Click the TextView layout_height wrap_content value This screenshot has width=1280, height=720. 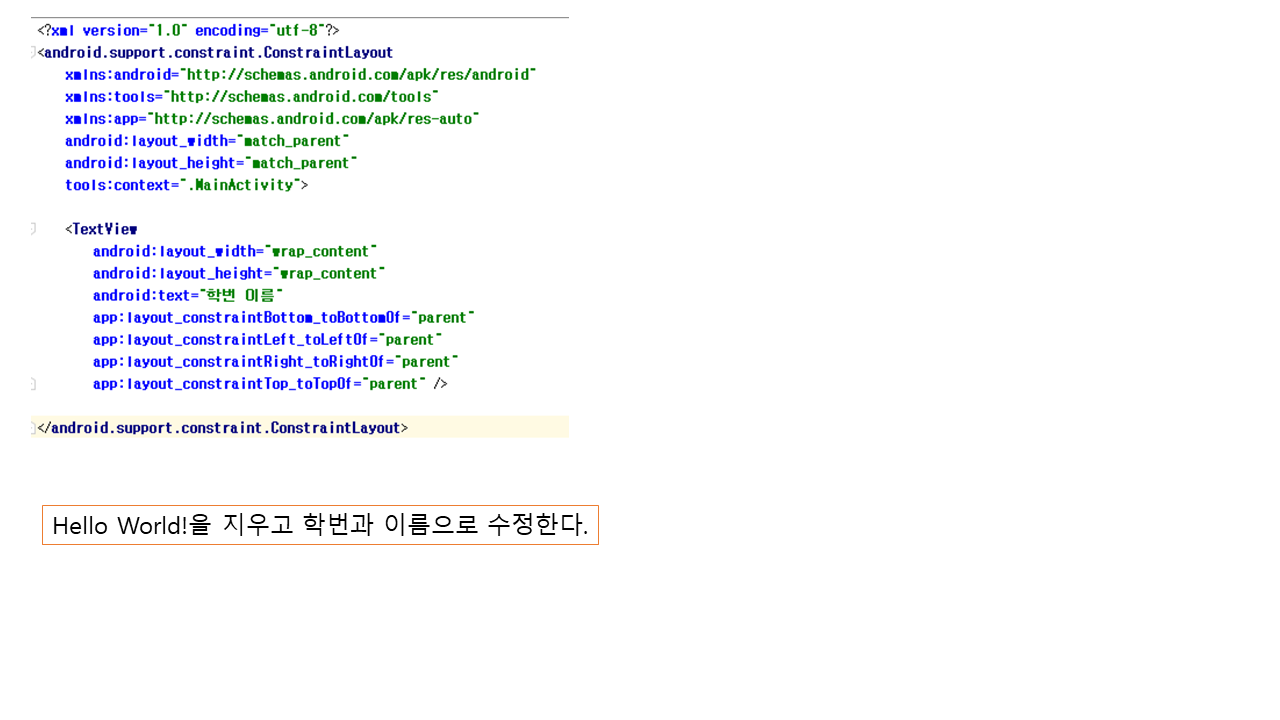[x=328, y=273]
